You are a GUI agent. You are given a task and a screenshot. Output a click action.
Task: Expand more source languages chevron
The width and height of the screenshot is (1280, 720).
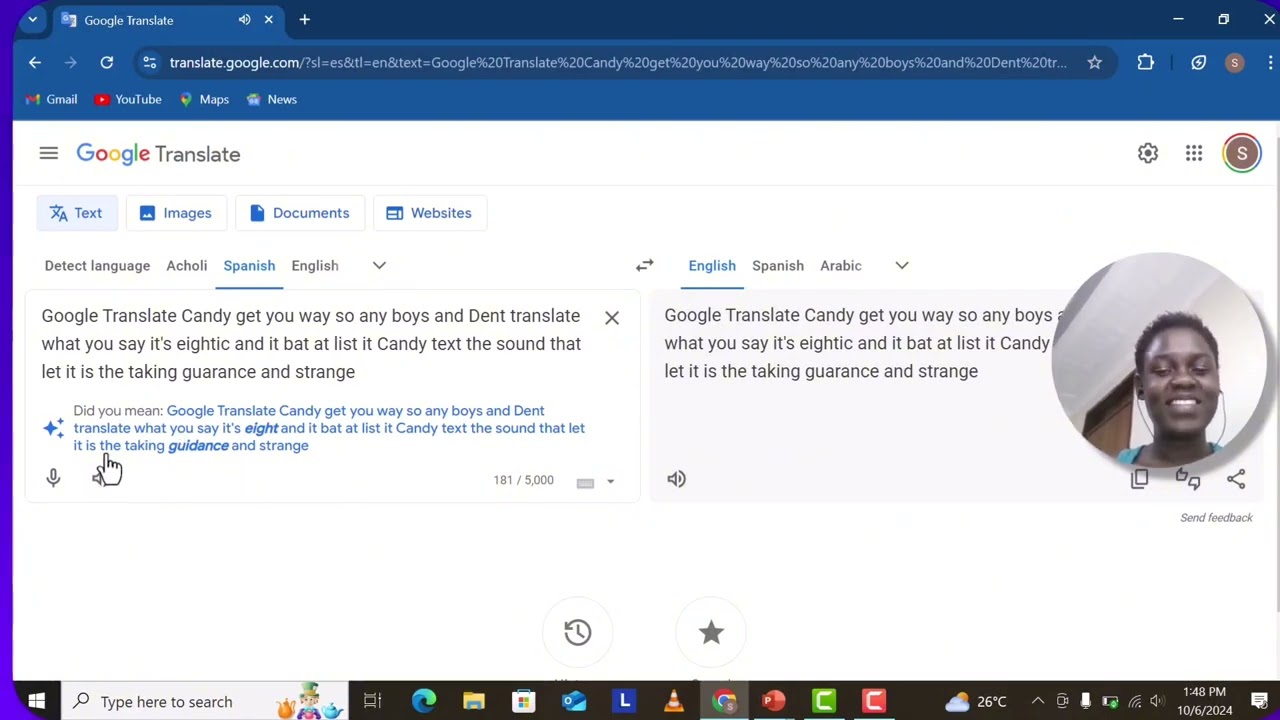(379, 265)
